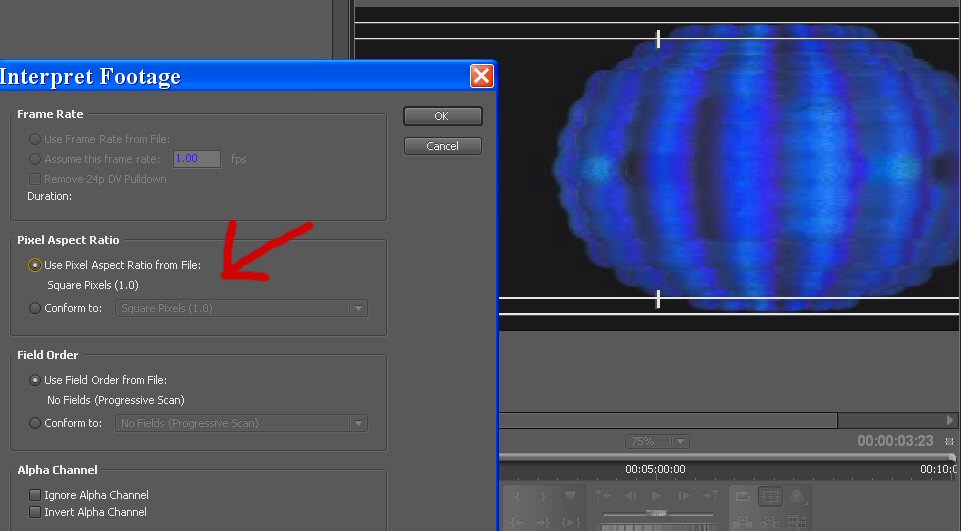
Task: Open the Trim monitor icon
Action: [x=797, y=522]
